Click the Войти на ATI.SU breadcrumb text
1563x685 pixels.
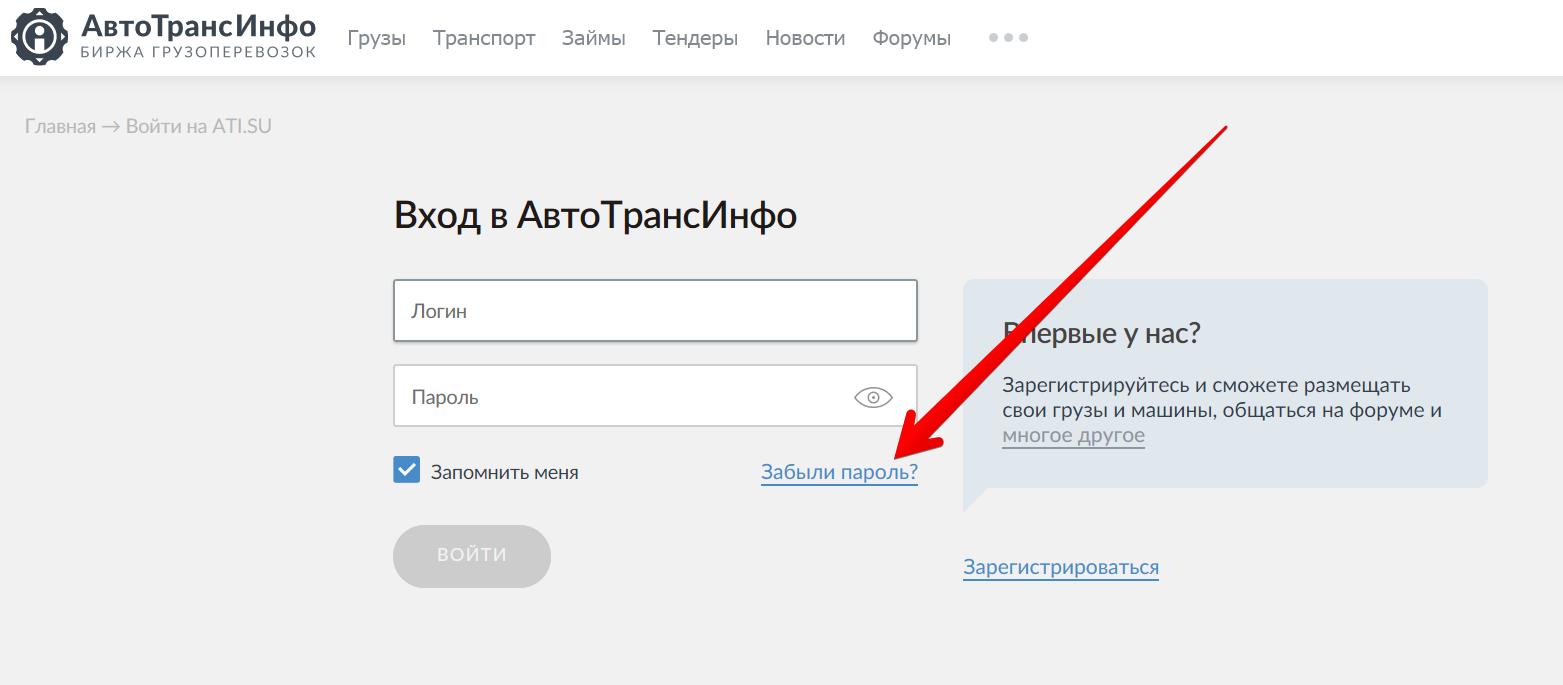click(198, 126)
